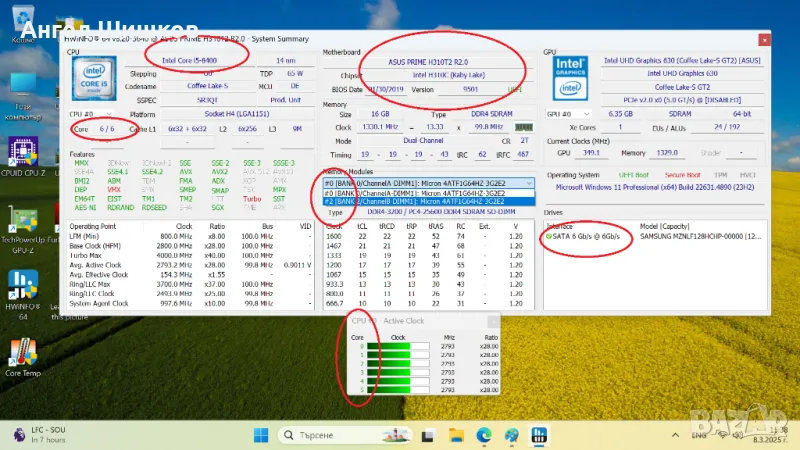Open Core Temp desktop icon
This screenshot has width=800, height=450.
point(22,352)
